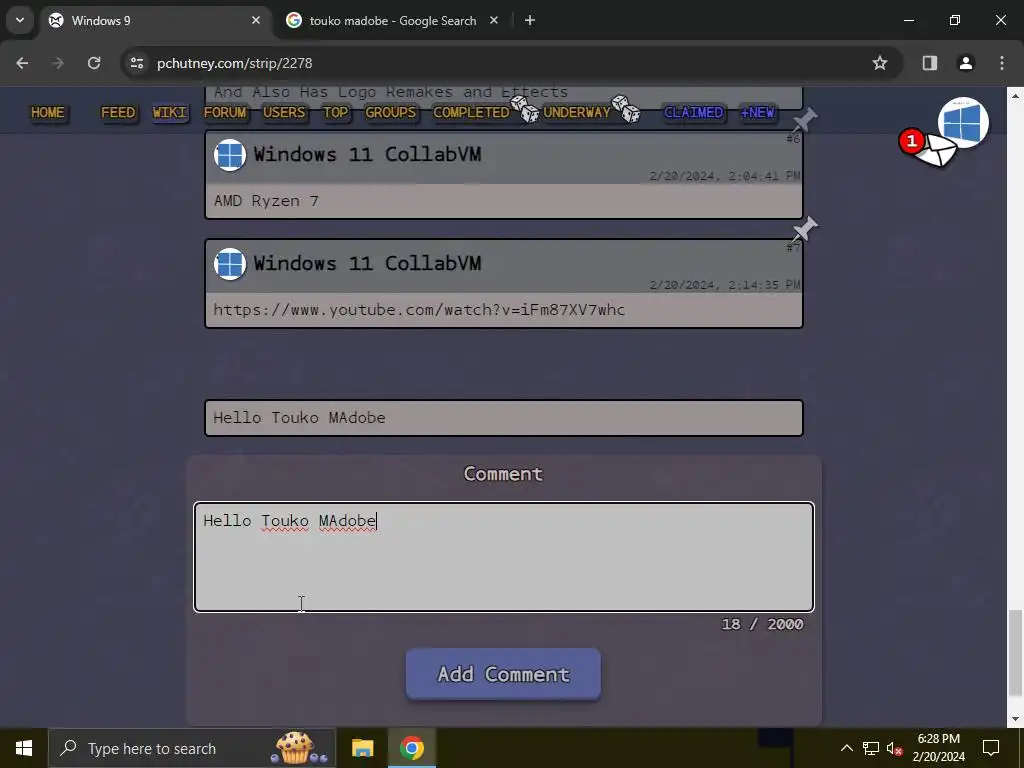Open the tab search chevron

click(x=20, y=20)
